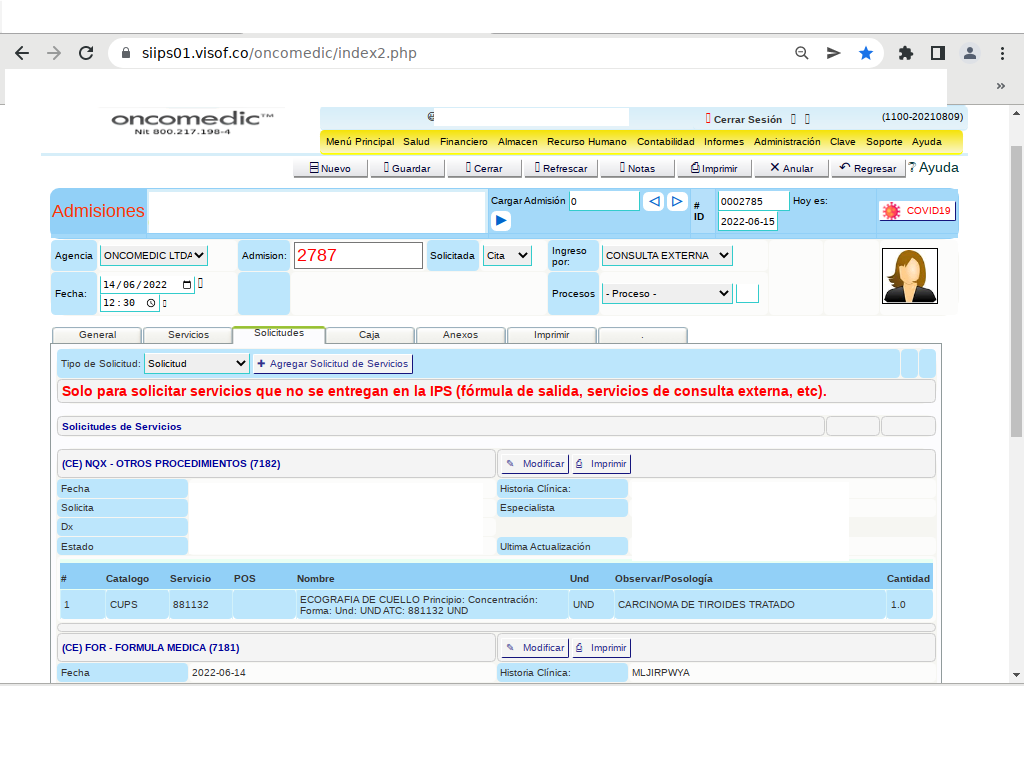Screen dimensions: 1024x768
Task: Open the Solicitada Cita dropdown
Action: 507,256
